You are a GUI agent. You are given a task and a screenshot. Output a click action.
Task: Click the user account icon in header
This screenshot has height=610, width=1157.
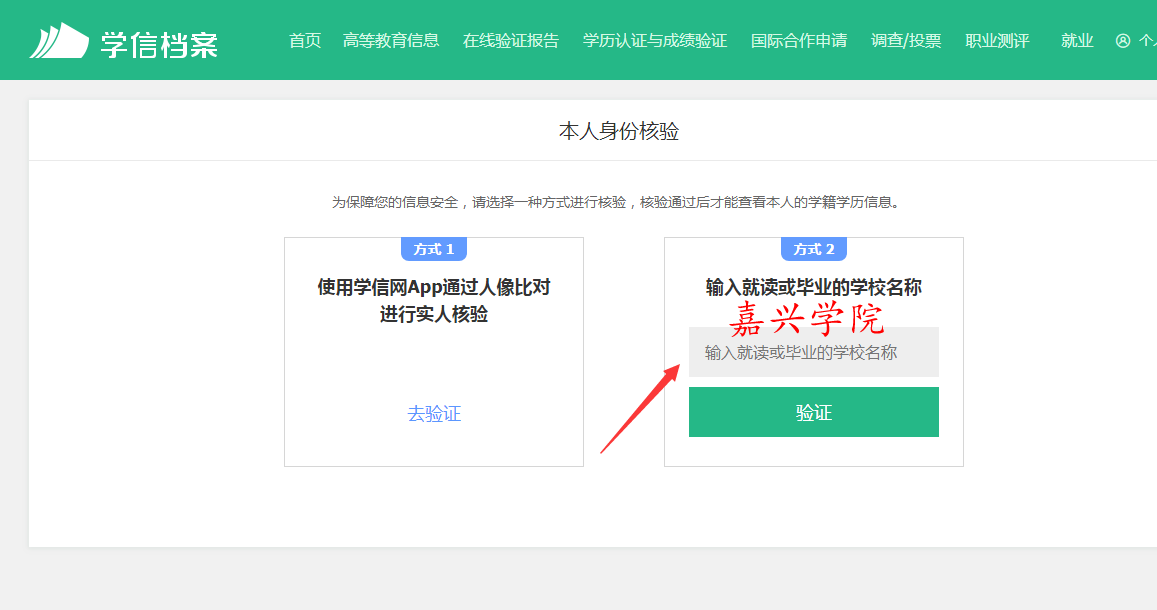coord(1123,41)
